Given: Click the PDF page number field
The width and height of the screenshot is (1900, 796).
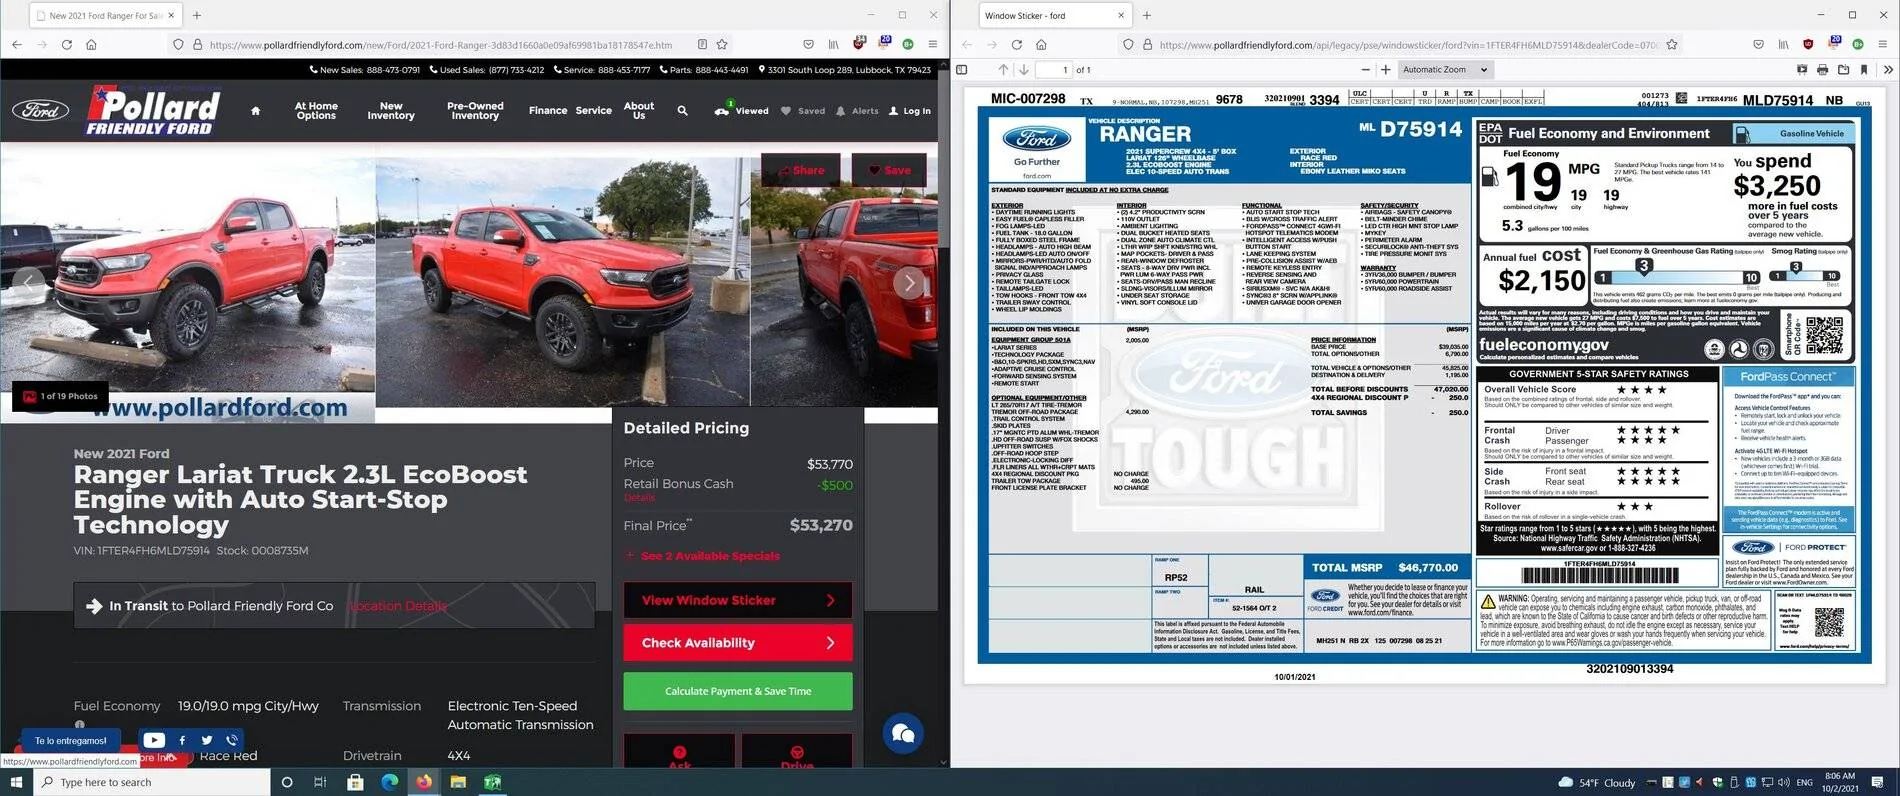Looking at the screenshot, I should pyautogui.click(x=1053, y=70).
